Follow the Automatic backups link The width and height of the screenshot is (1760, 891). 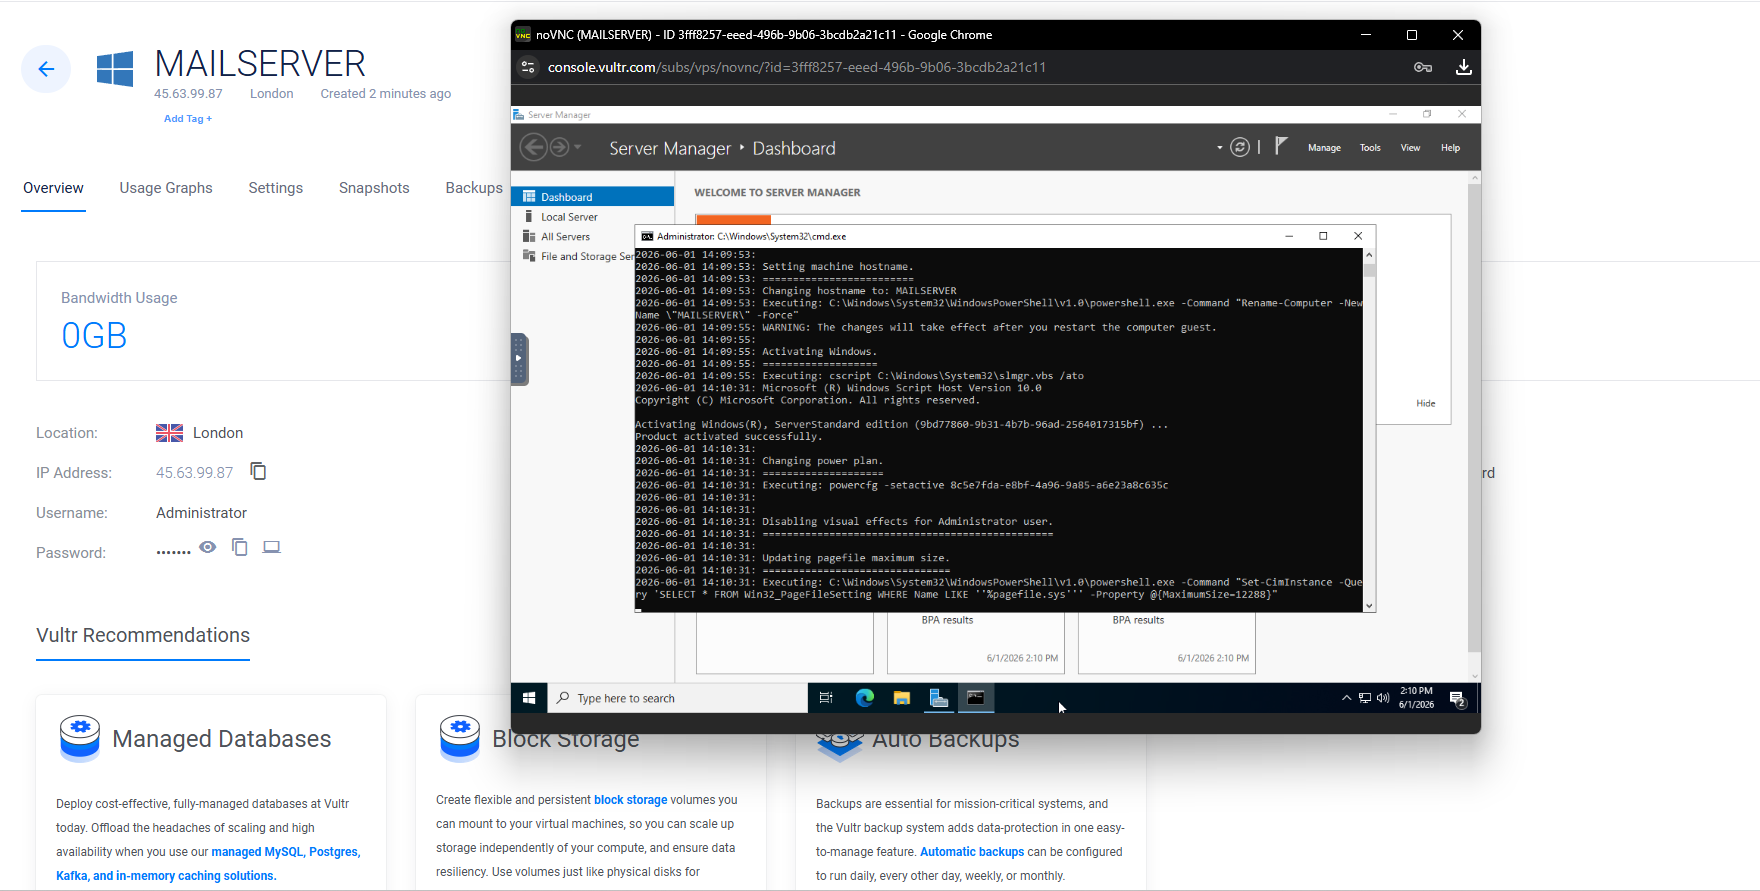click(x=972, y=852)
